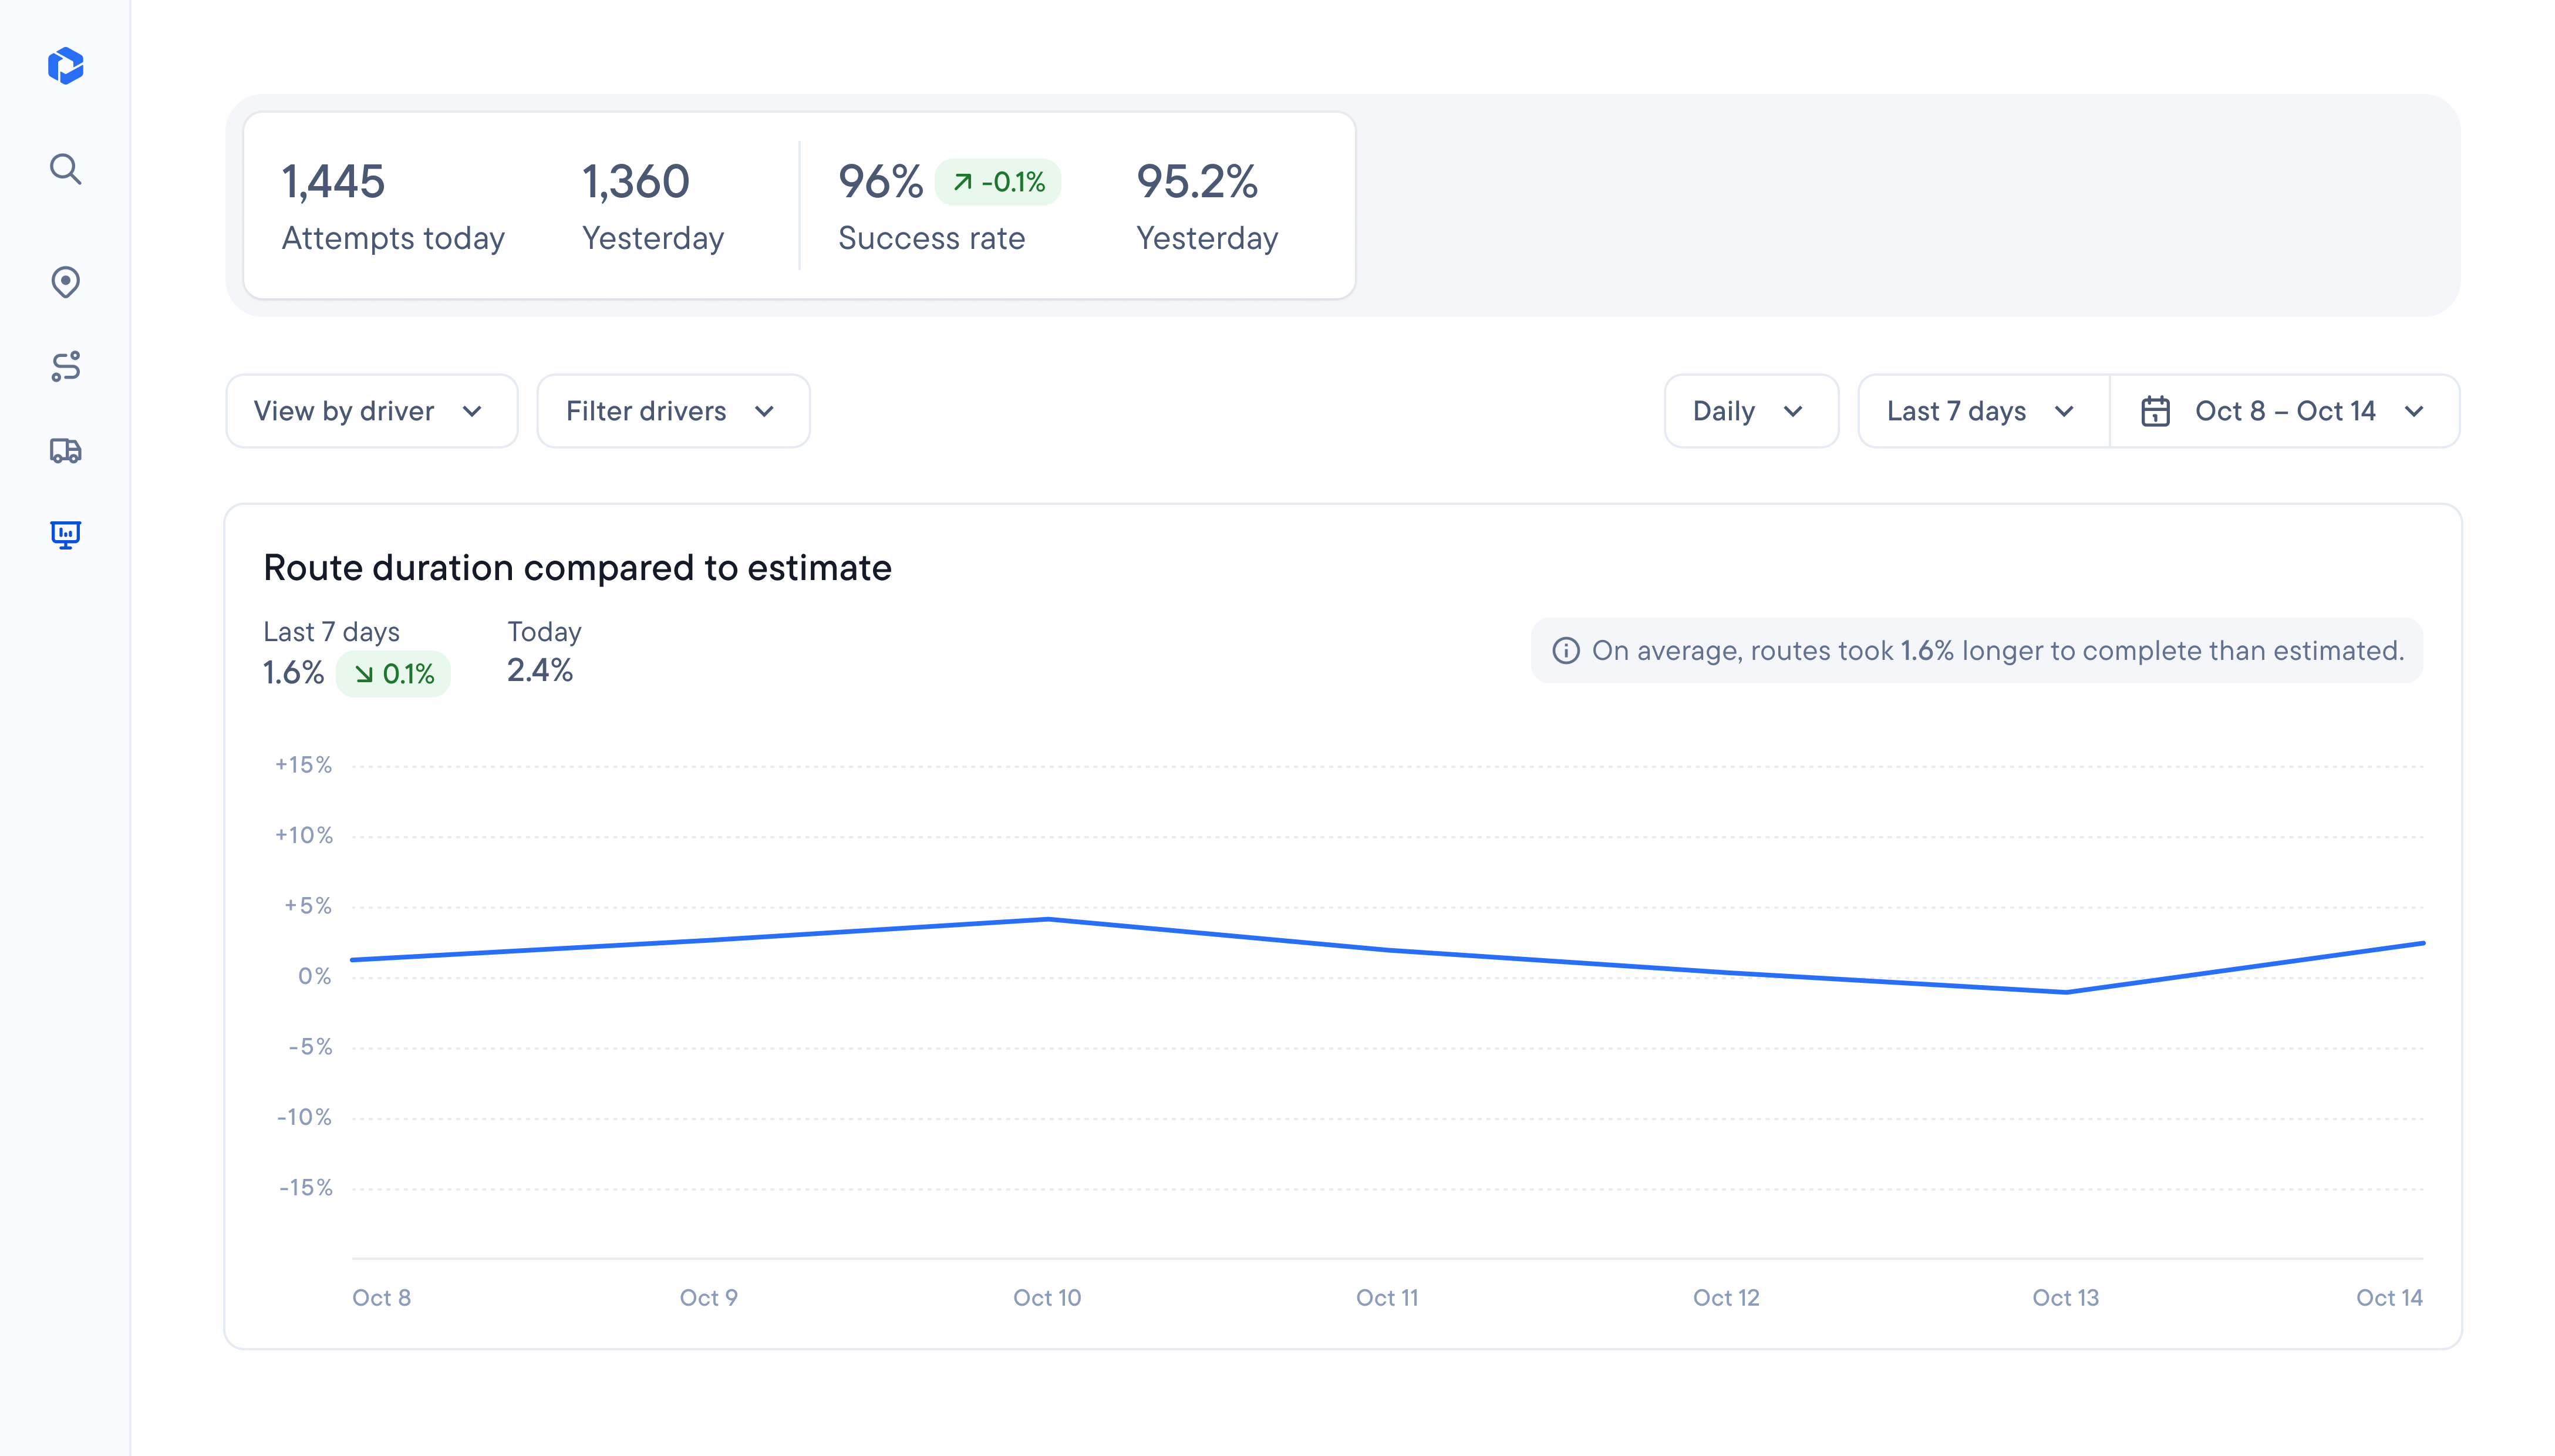The width and height of the screenshot is (2555, 1456).
Task: Expand the Last 7 days dropdown
Action: 1983,411
